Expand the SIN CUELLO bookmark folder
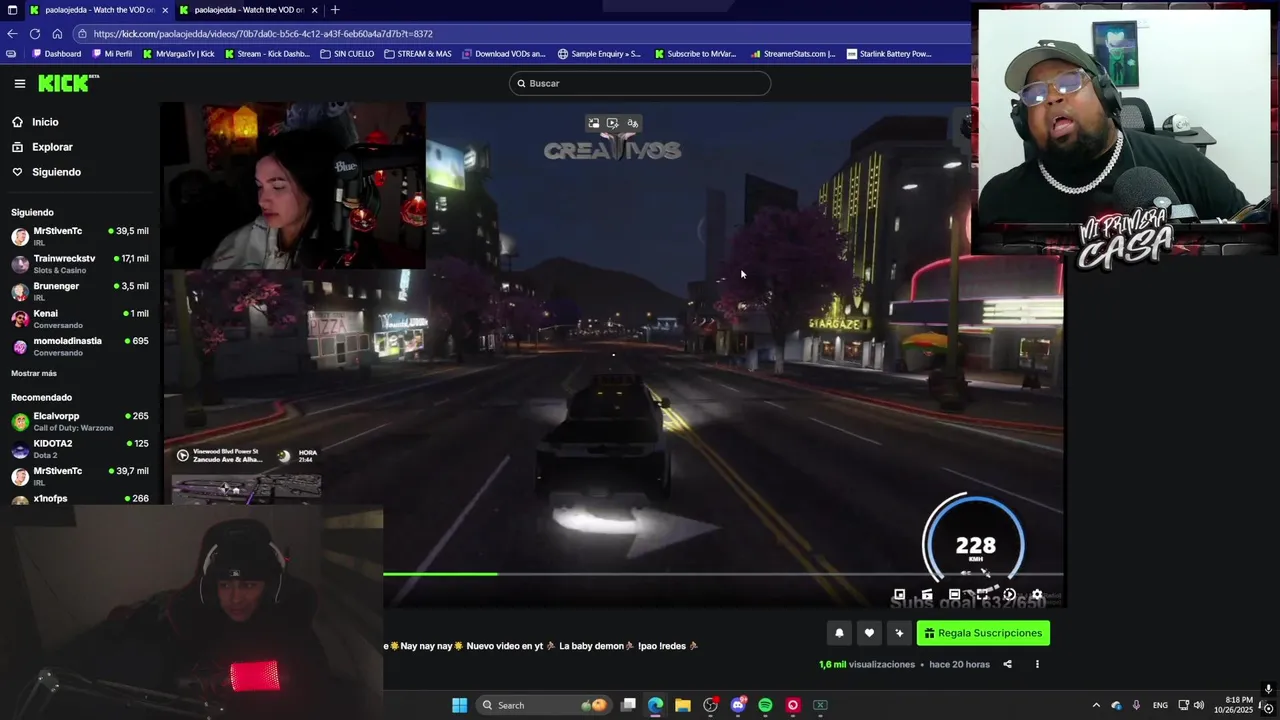Viewport: 1280px width, 720px height. point(347,54)
